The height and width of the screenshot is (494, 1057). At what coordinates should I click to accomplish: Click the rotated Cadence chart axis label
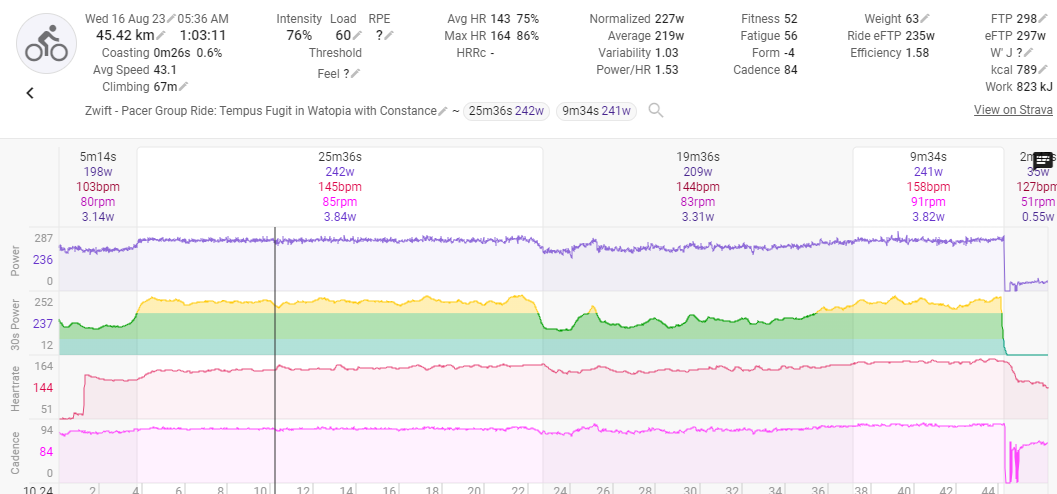pyautogui.click(x=16, y=453)
